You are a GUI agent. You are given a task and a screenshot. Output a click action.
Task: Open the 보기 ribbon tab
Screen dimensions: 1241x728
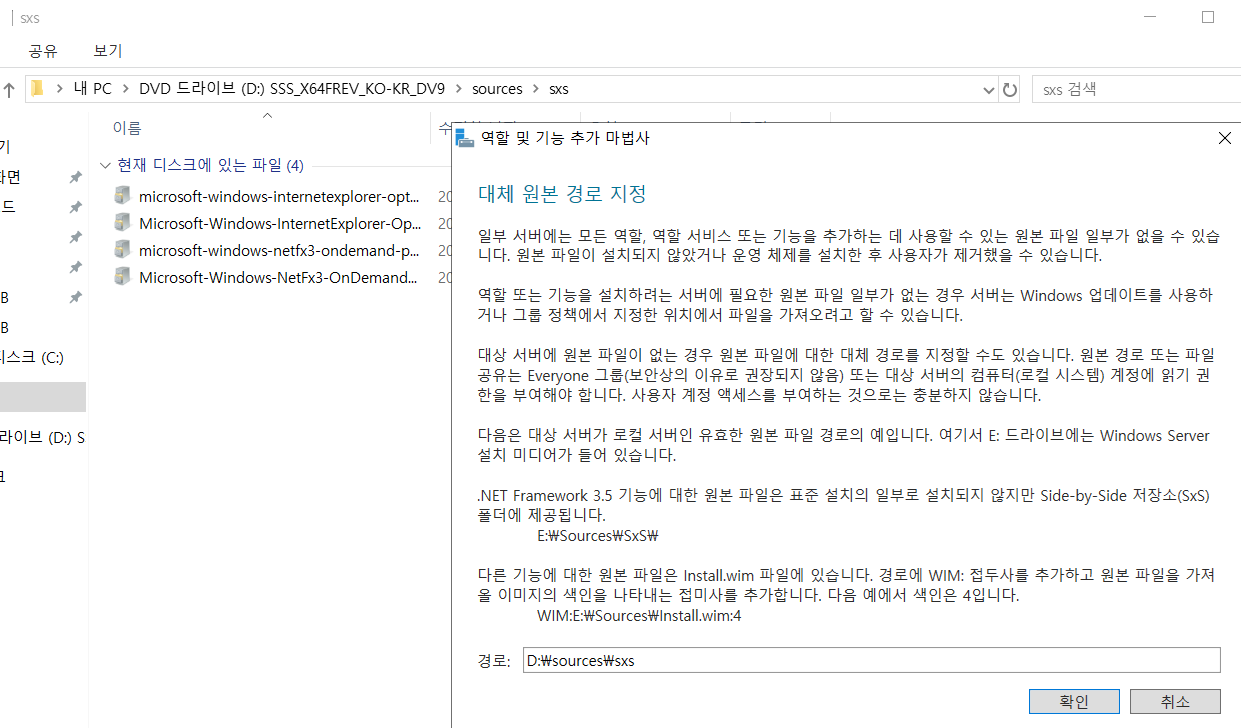(107, 51)
